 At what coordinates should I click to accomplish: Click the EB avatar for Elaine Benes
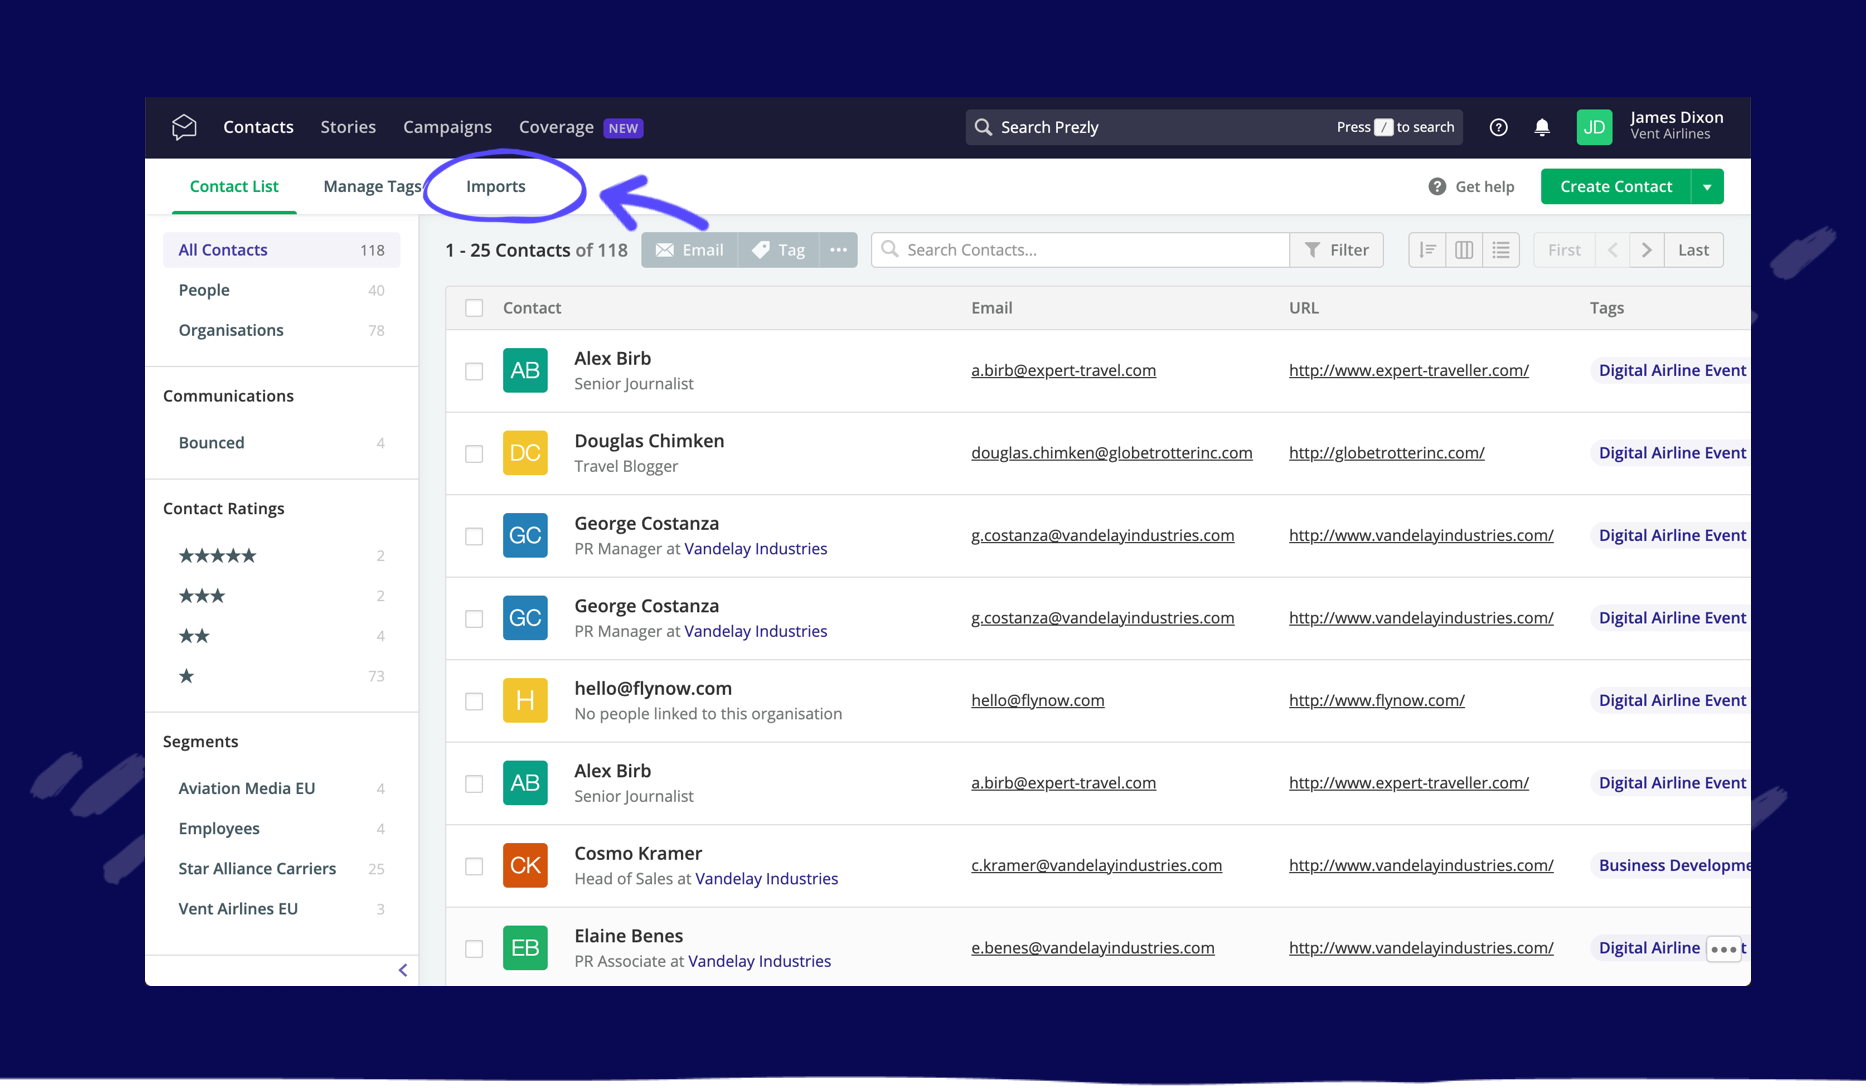(525, 948)
